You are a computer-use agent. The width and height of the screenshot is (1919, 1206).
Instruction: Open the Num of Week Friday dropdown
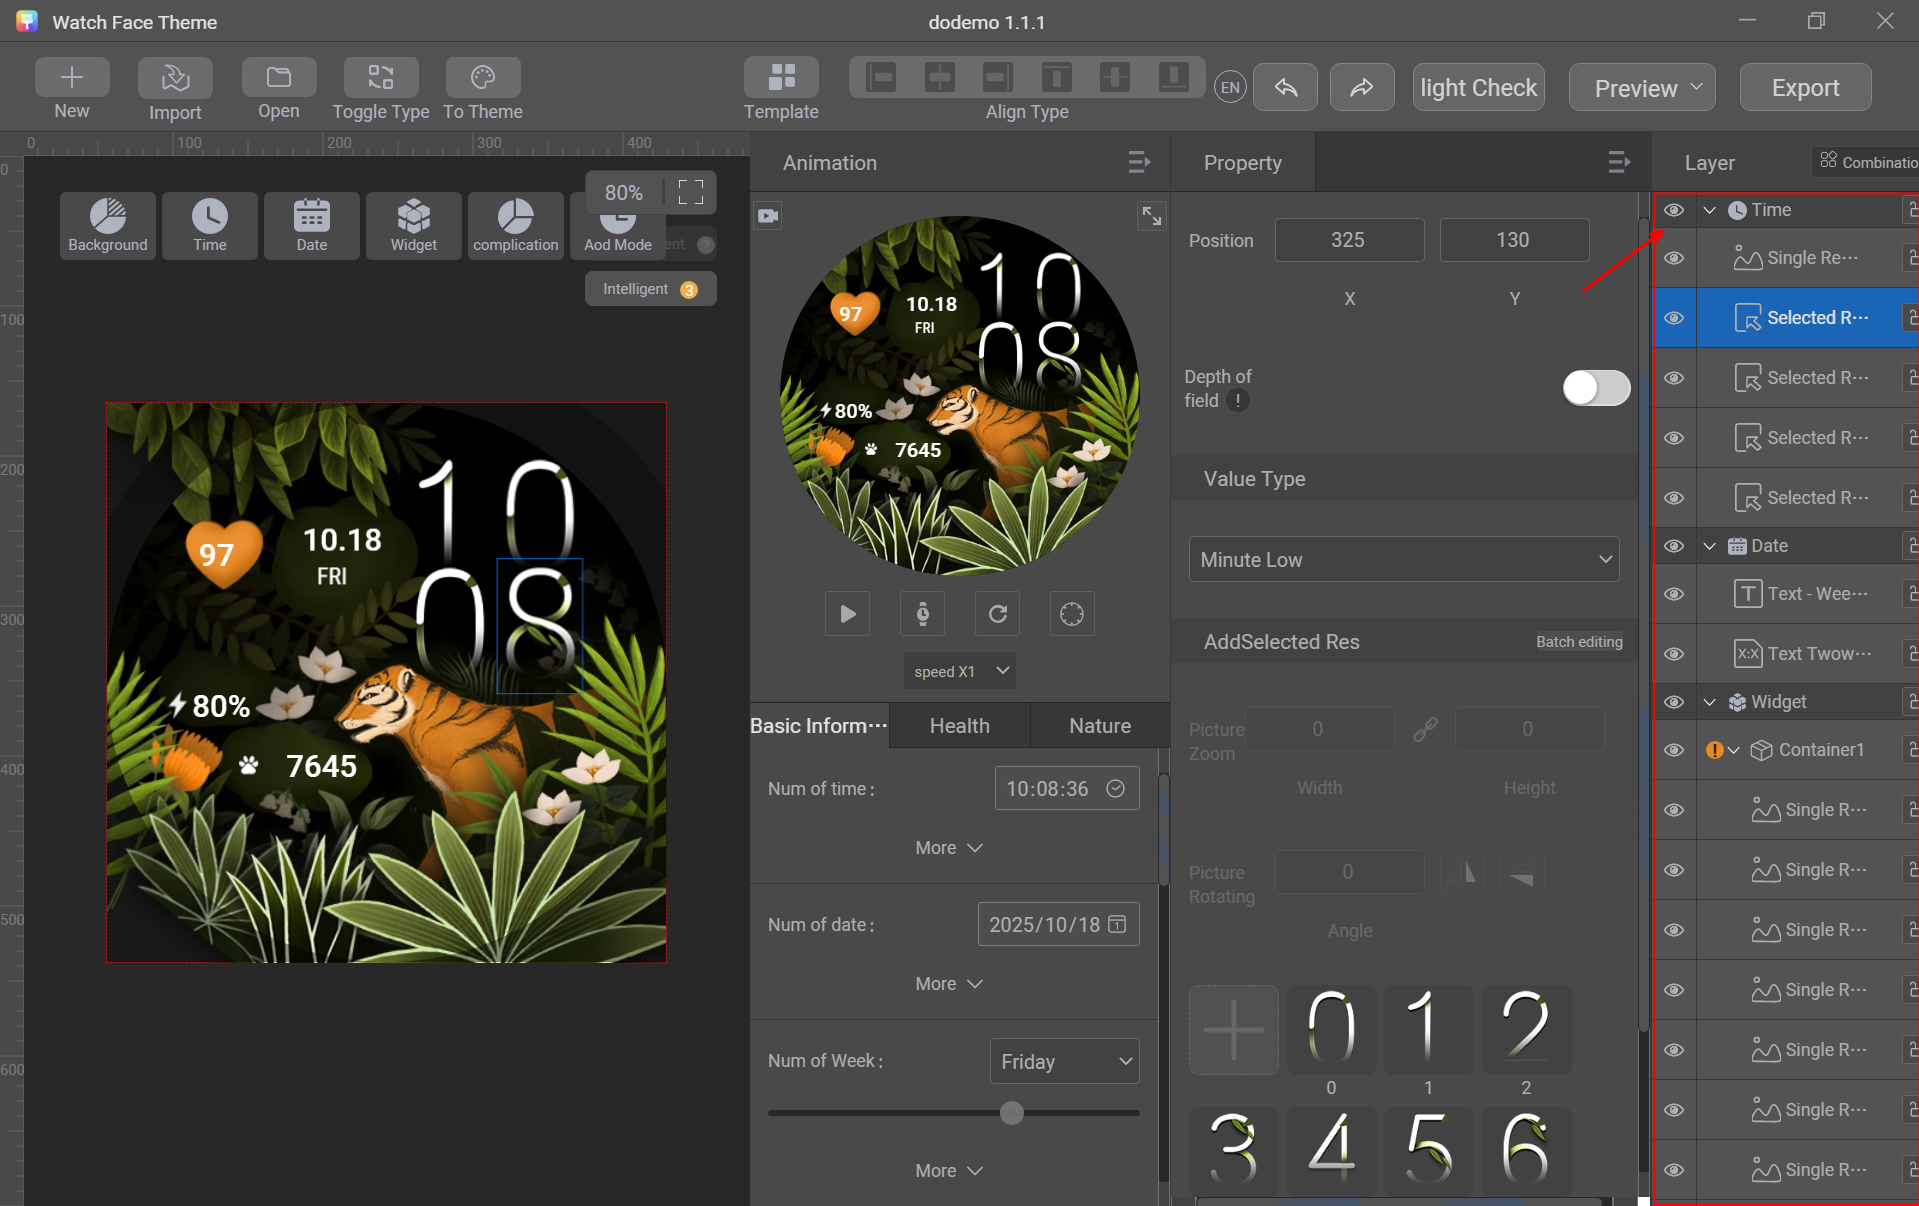[1064, 1061]
